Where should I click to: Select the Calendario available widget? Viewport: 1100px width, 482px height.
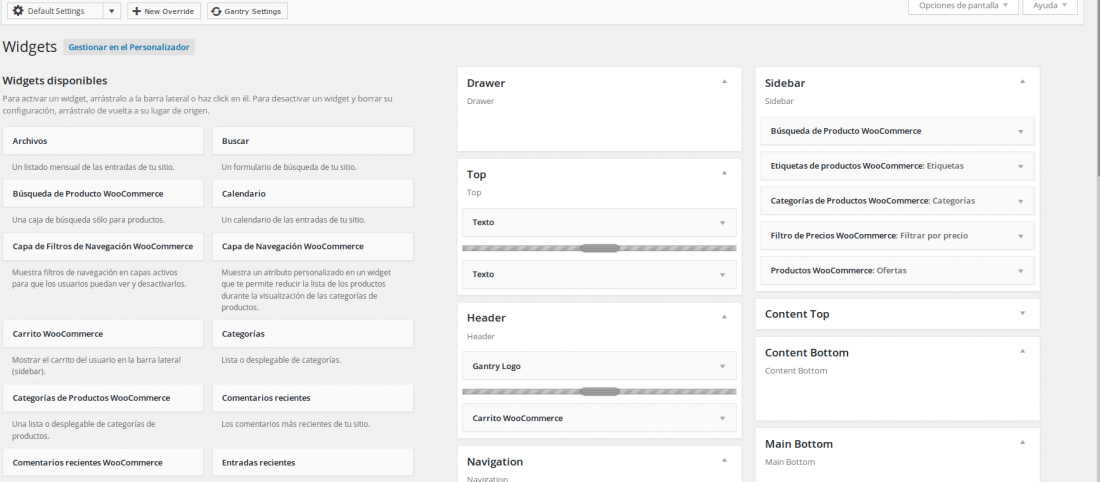click(313, 194)
